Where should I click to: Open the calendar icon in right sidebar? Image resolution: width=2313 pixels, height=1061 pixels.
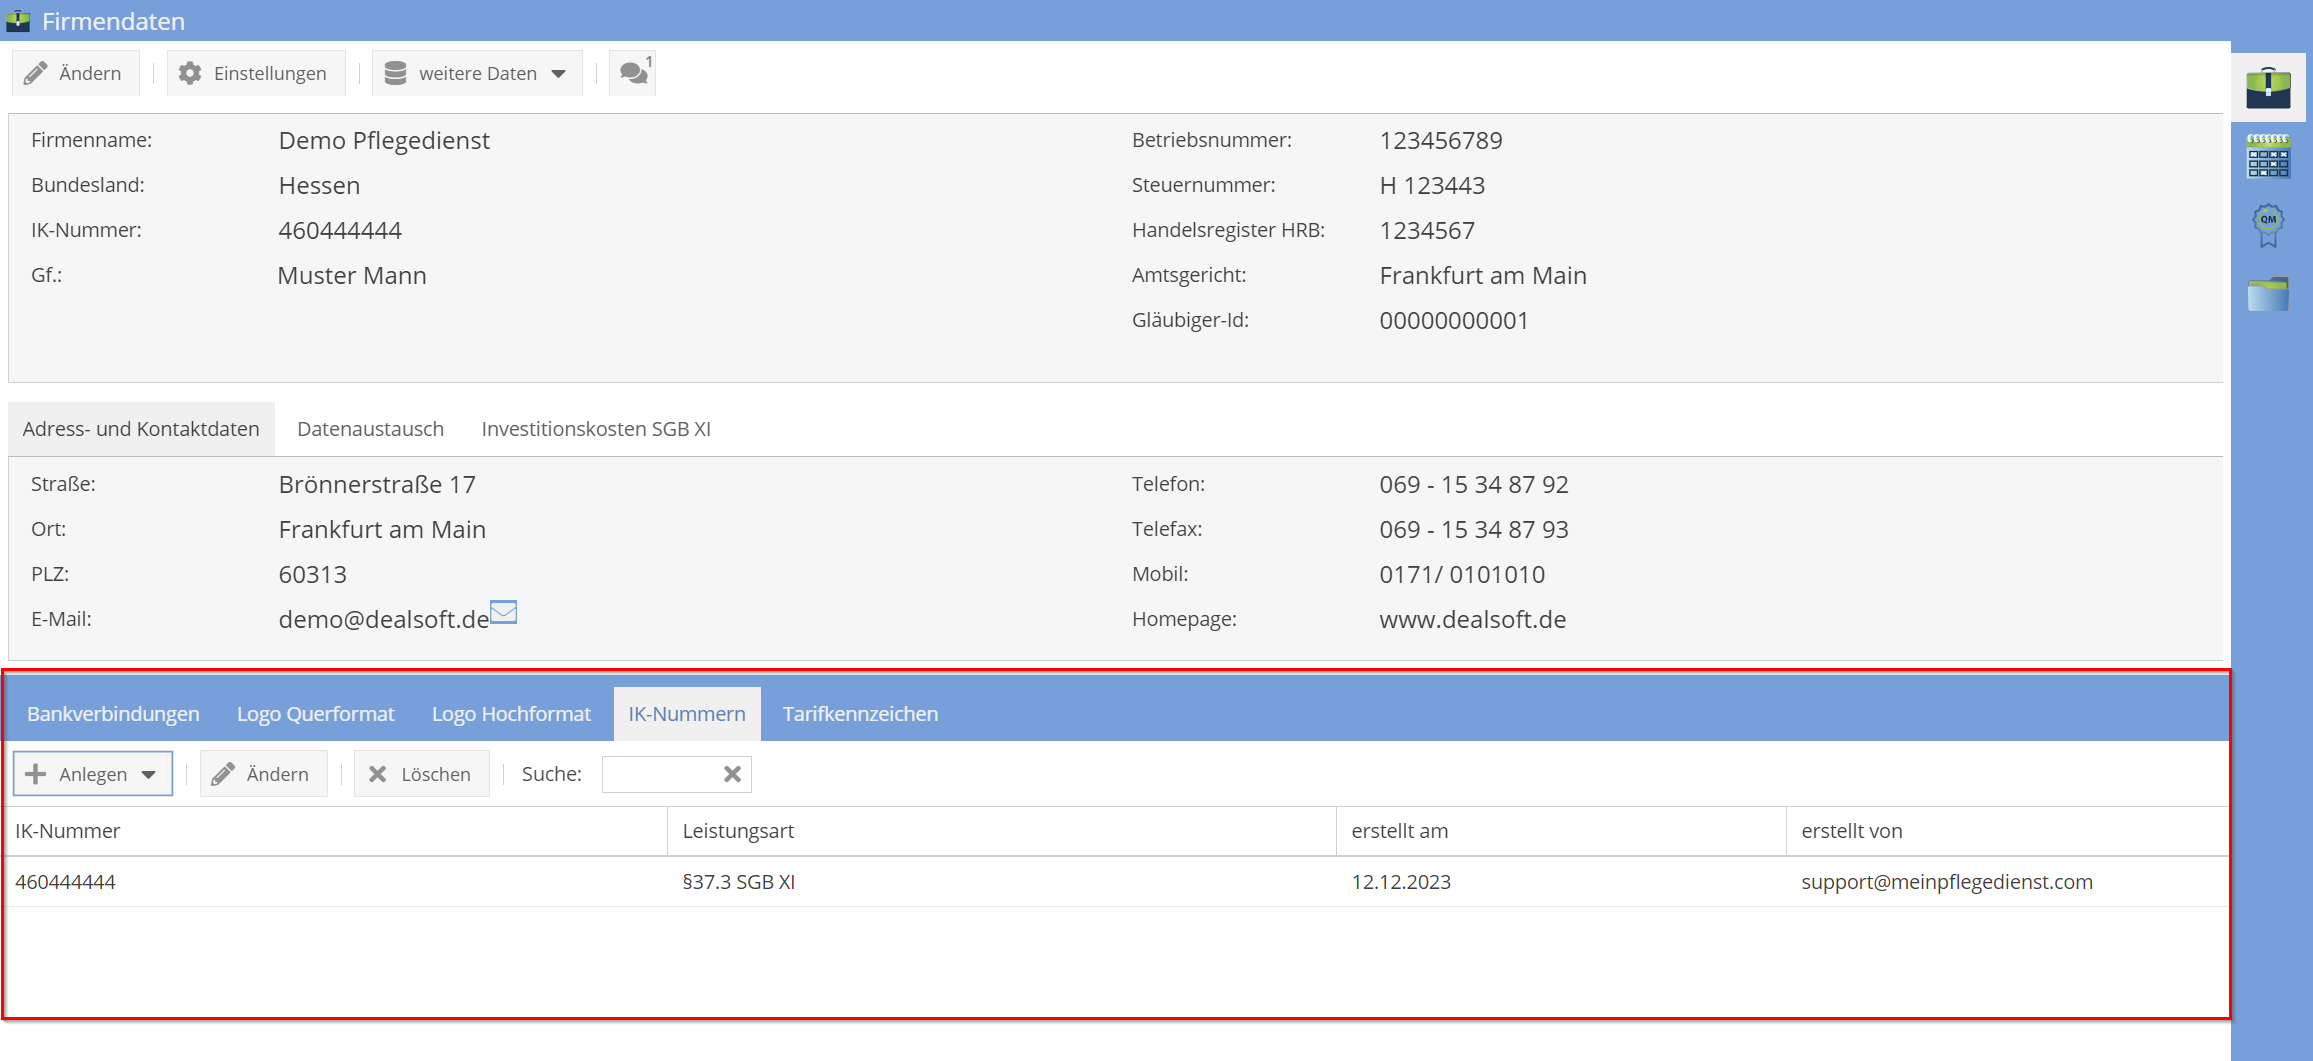2267,156
